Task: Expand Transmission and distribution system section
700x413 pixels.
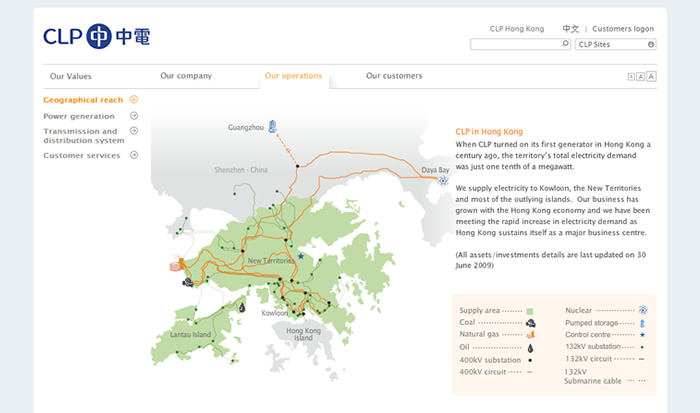Action: [x=134, y=131]
